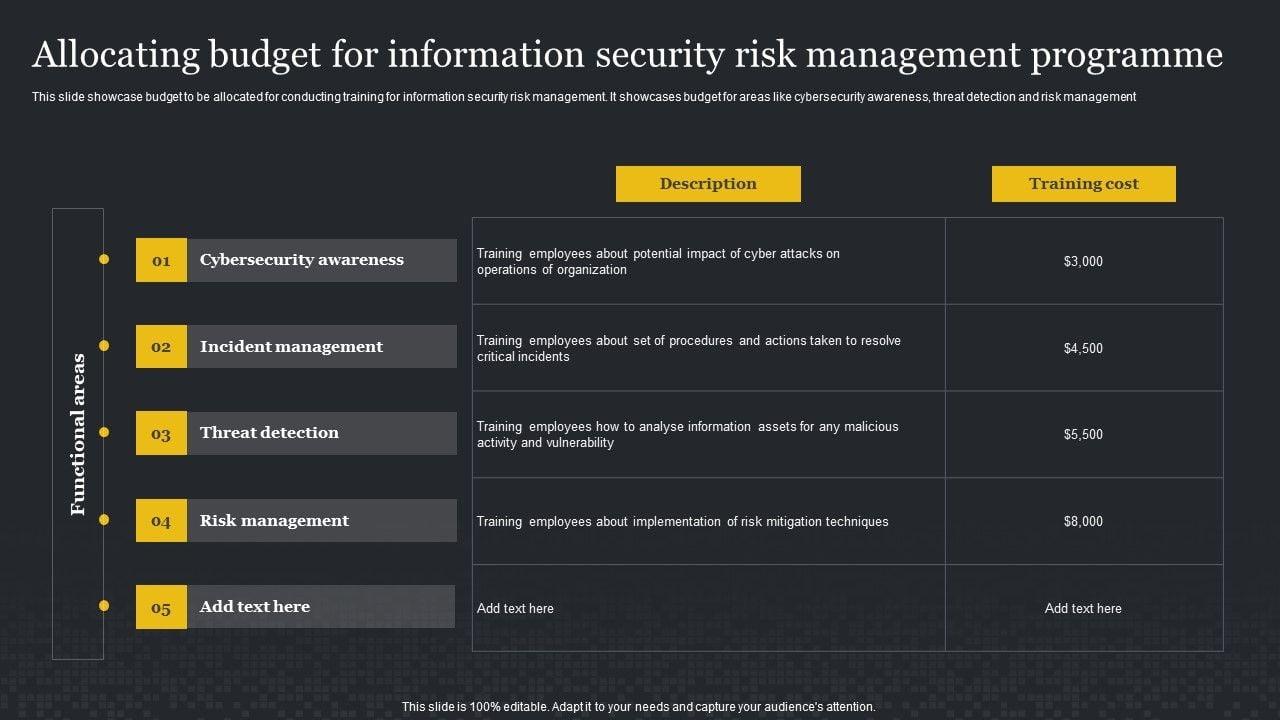Click the yellow Description header button
This screenshot has width=1280, height=720.
pyautogui.click(x=708, y=184)
